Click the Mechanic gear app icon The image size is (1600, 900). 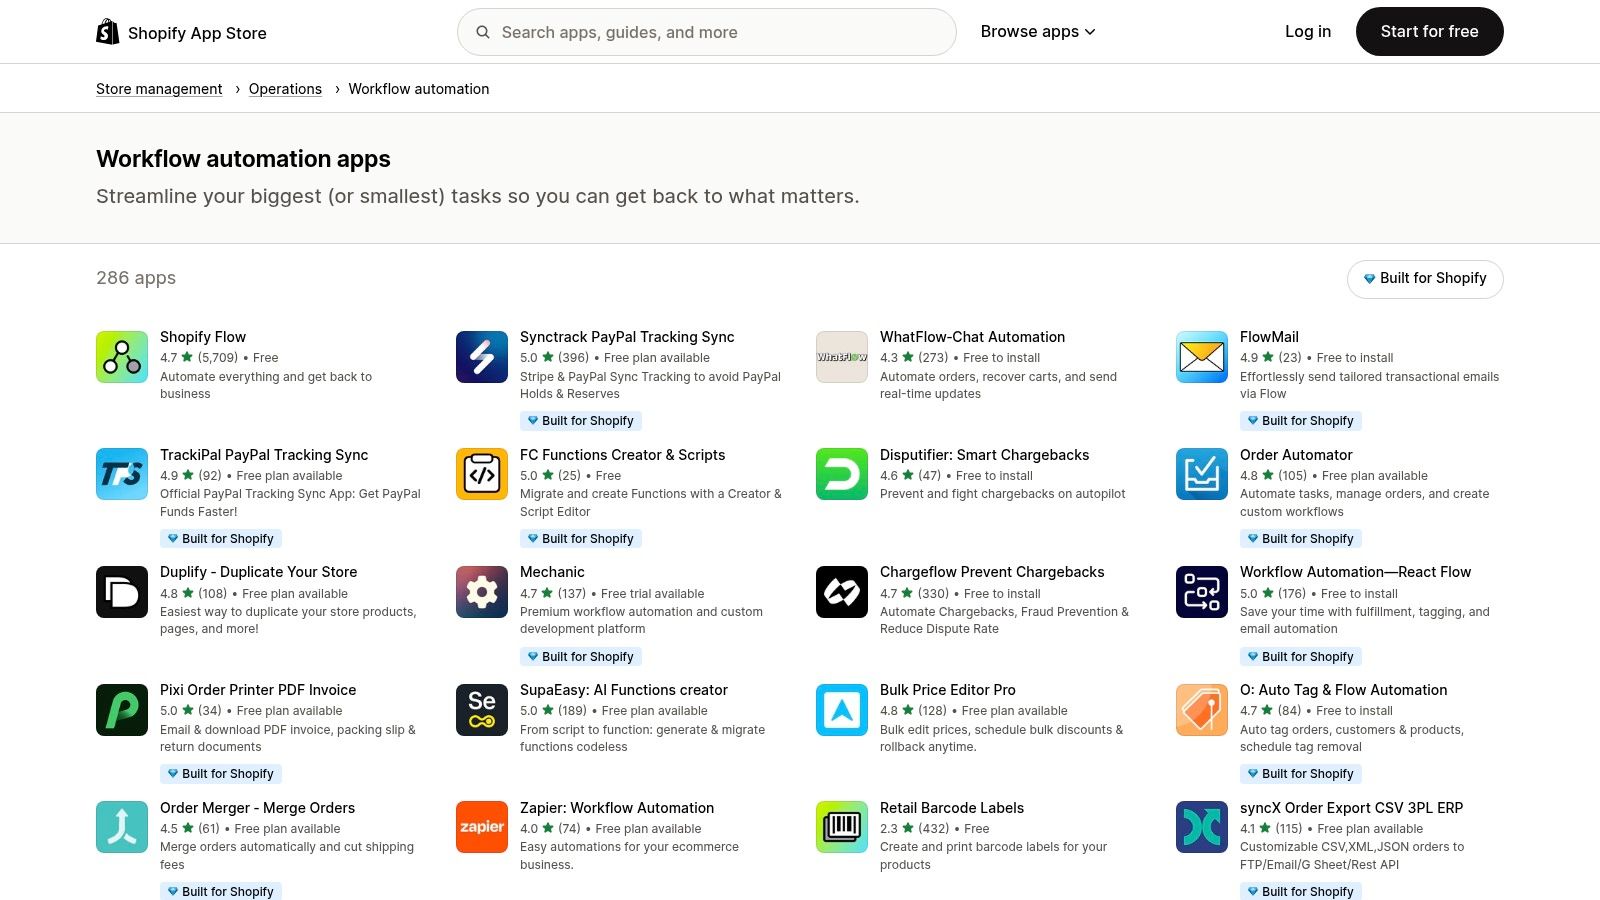coord(481,592)
